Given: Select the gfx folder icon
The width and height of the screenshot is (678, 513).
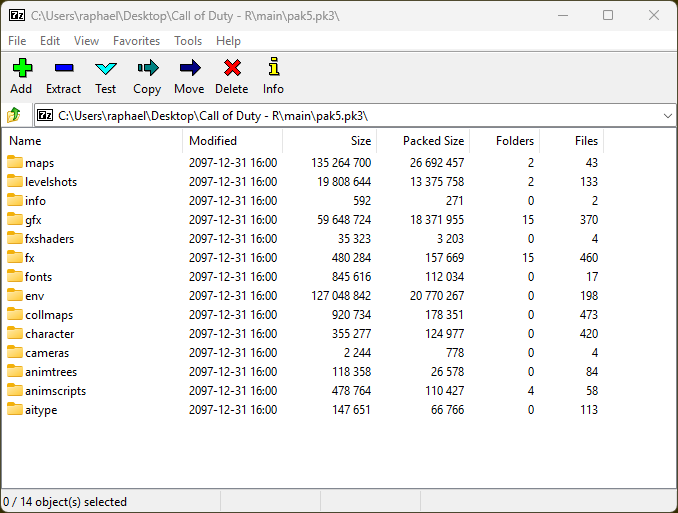Looking at the screenshot, I should click(x=15, y=219).
